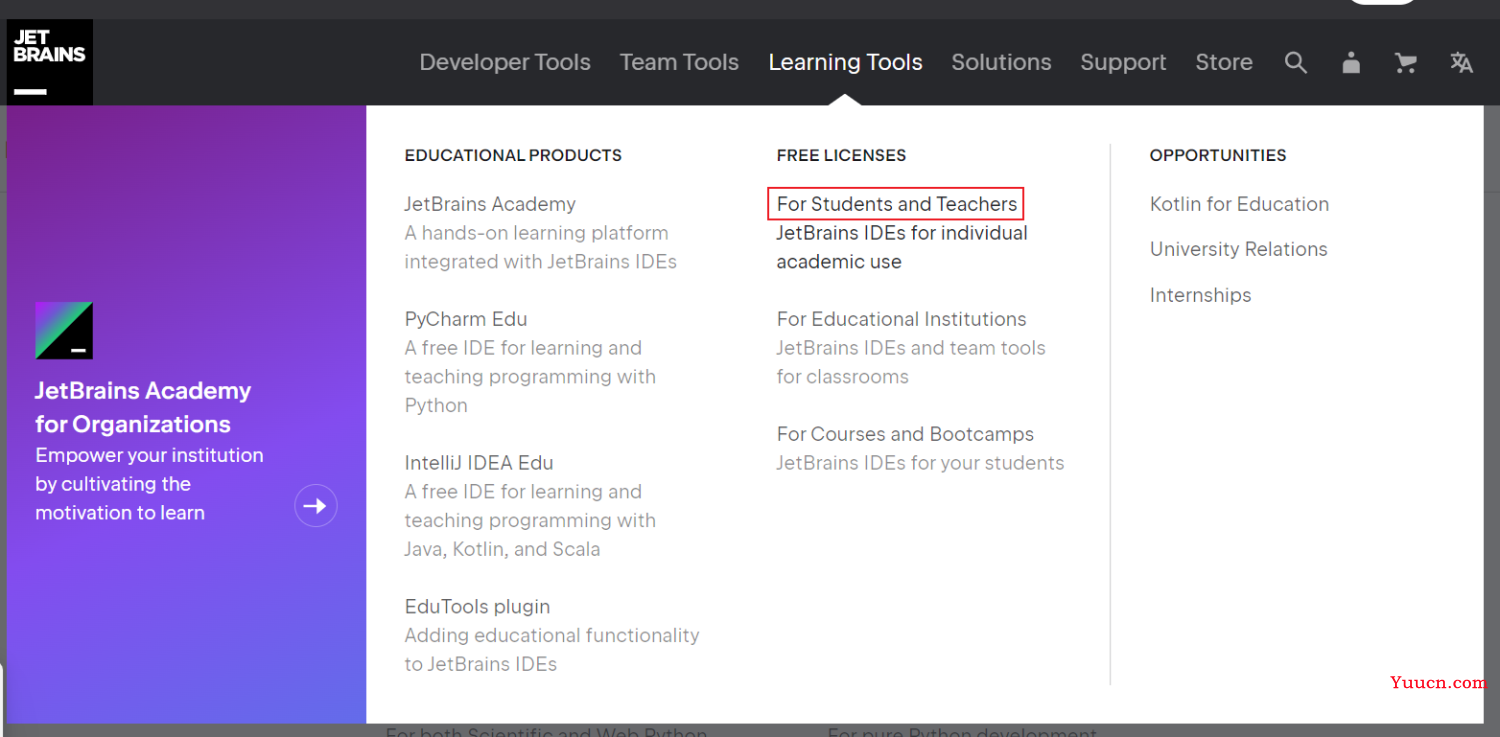Image resolution: width=1500 pixels, height=737 pixels.
Task: Click the JetBrains logo
Action: coord(50,62)
